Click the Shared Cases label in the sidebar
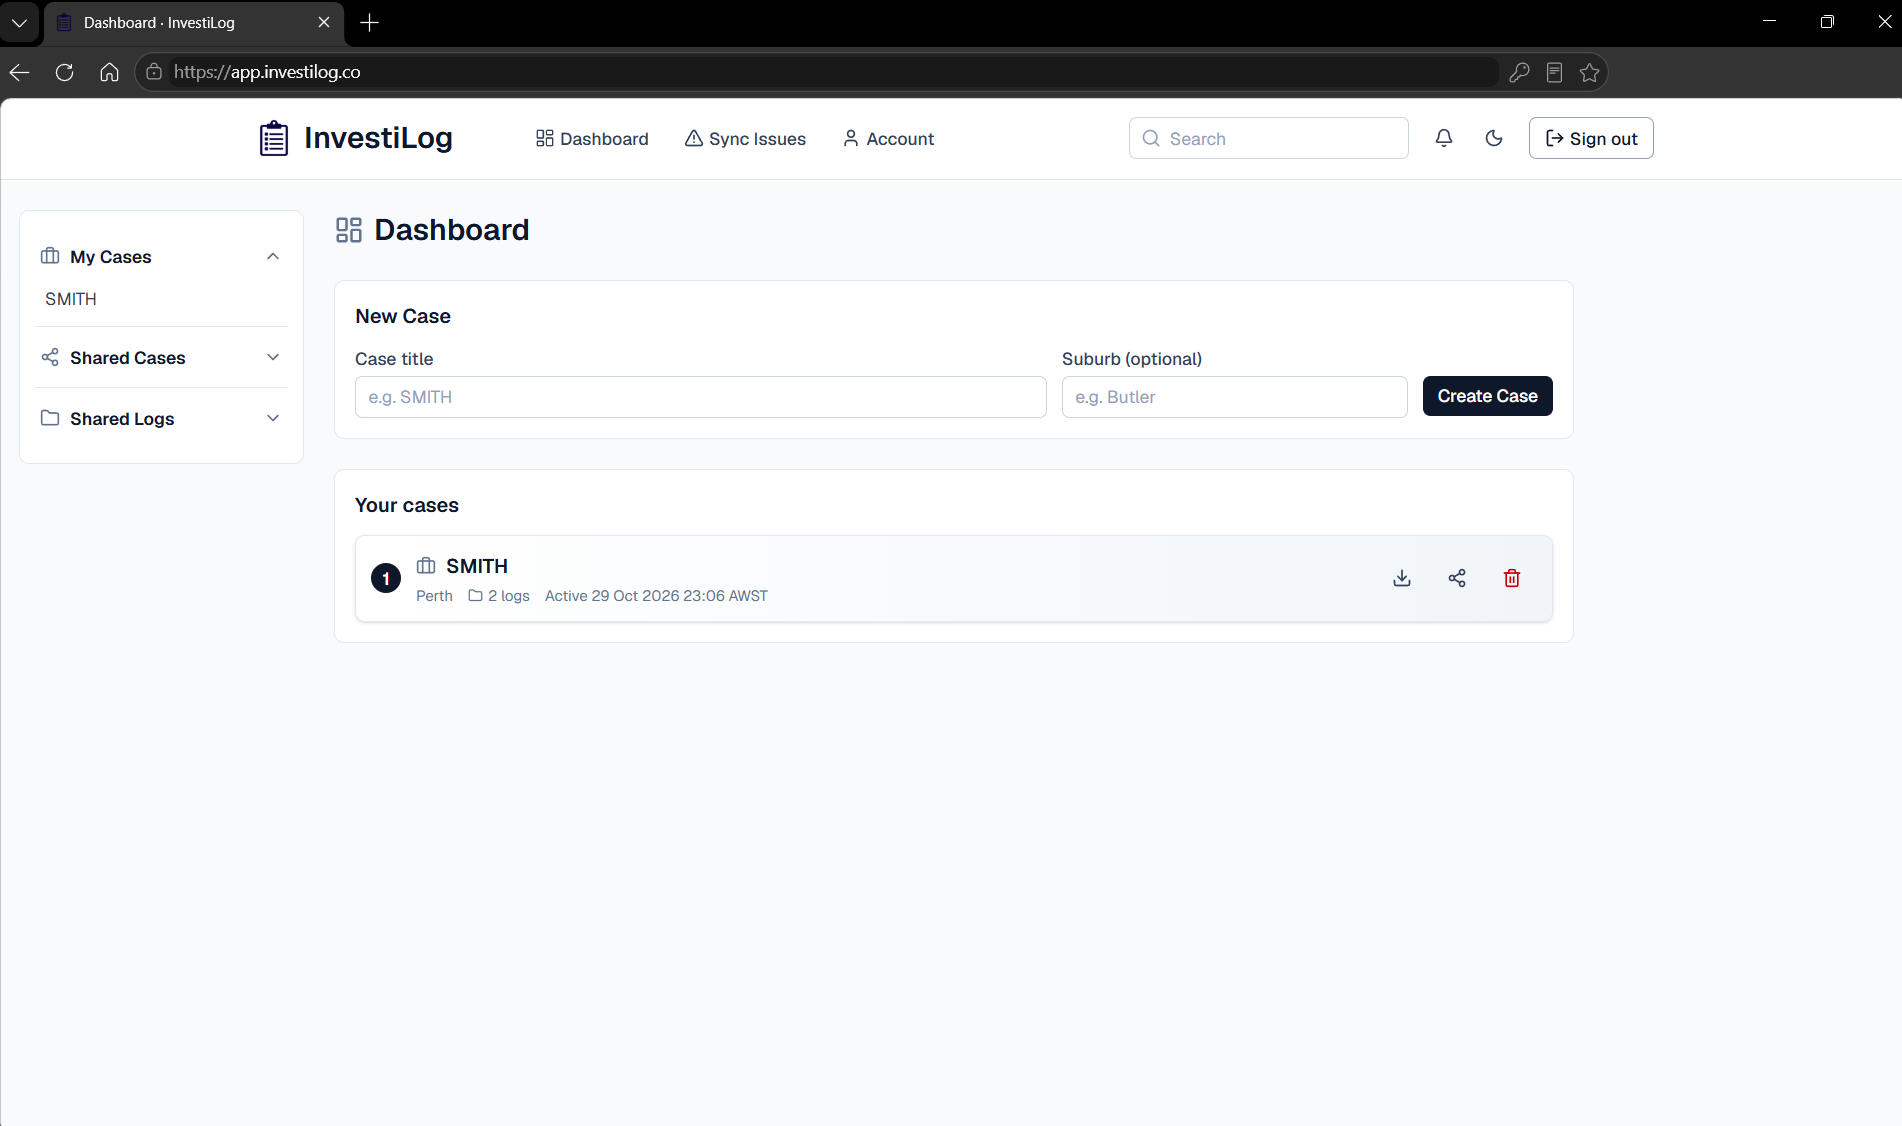The width and height of the screenshot is (1902, 1126). point(128,358)
